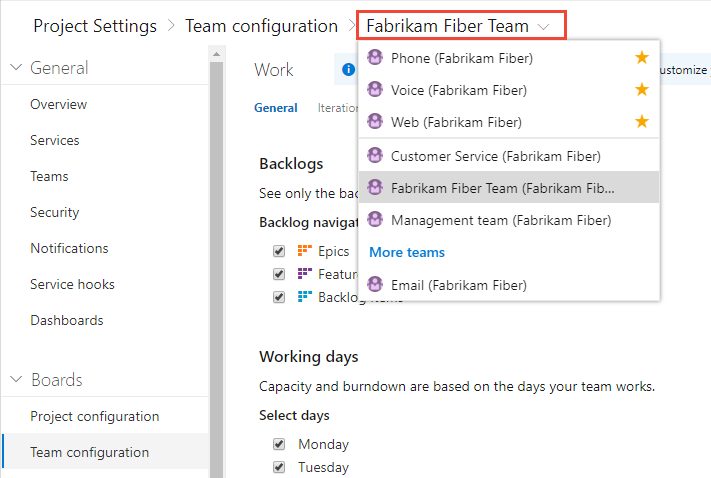The width and height of the screenshot is (711, 478).
Task: Open Project Settings breadcrumb link
Action: pos(95,26)
